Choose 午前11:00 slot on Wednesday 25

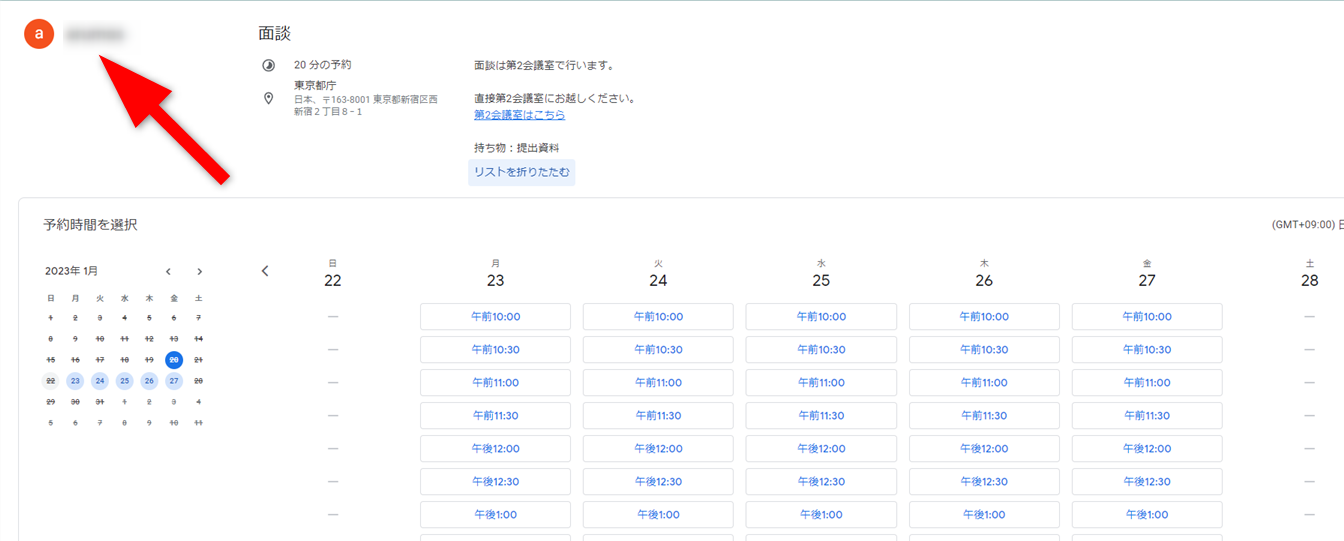(821, 383)
